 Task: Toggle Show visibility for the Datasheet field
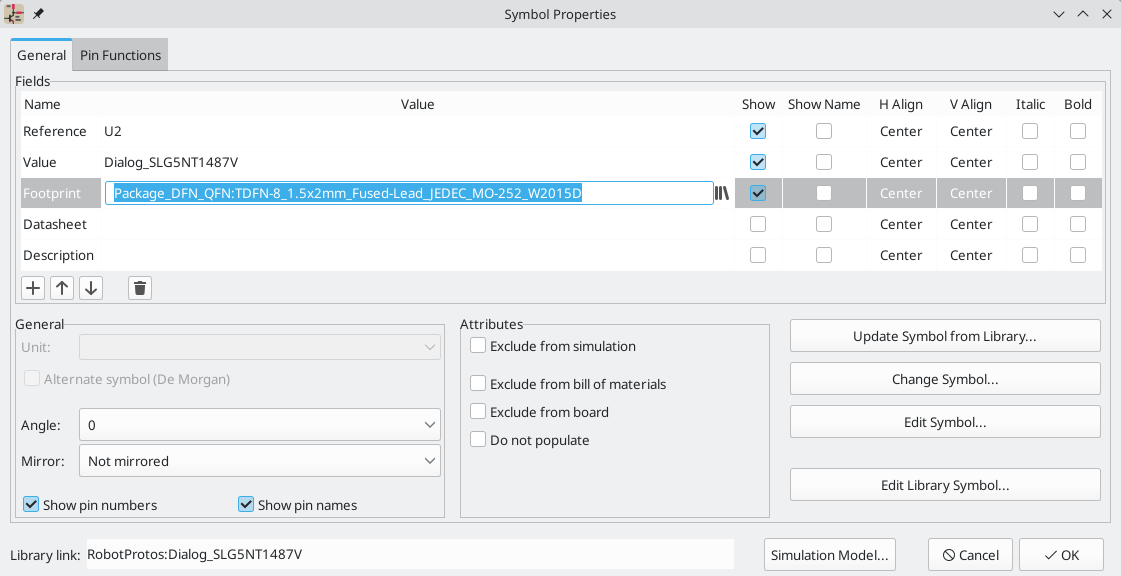pyautogui.click(x=757, y=223)
